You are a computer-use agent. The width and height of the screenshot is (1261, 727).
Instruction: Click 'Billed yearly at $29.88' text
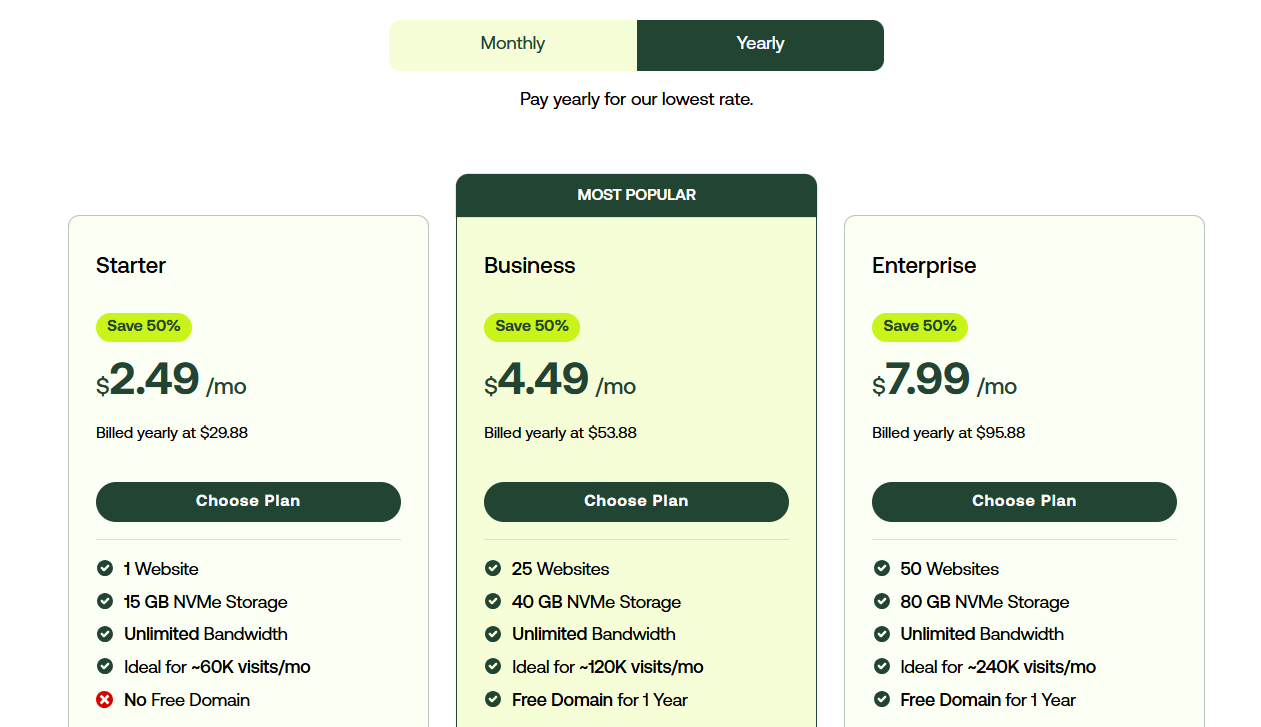(172, 433)
